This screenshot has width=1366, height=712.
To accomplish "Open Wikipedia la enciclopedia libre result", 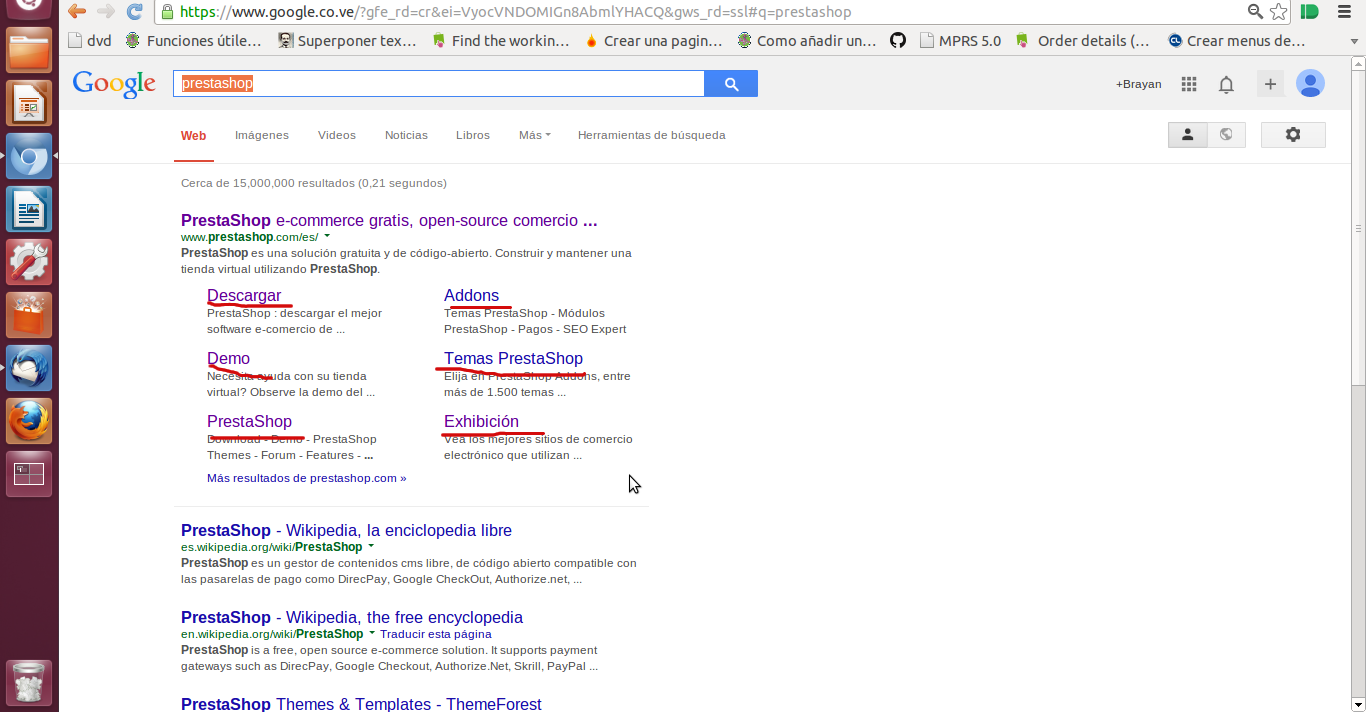I will click(346, 530).
